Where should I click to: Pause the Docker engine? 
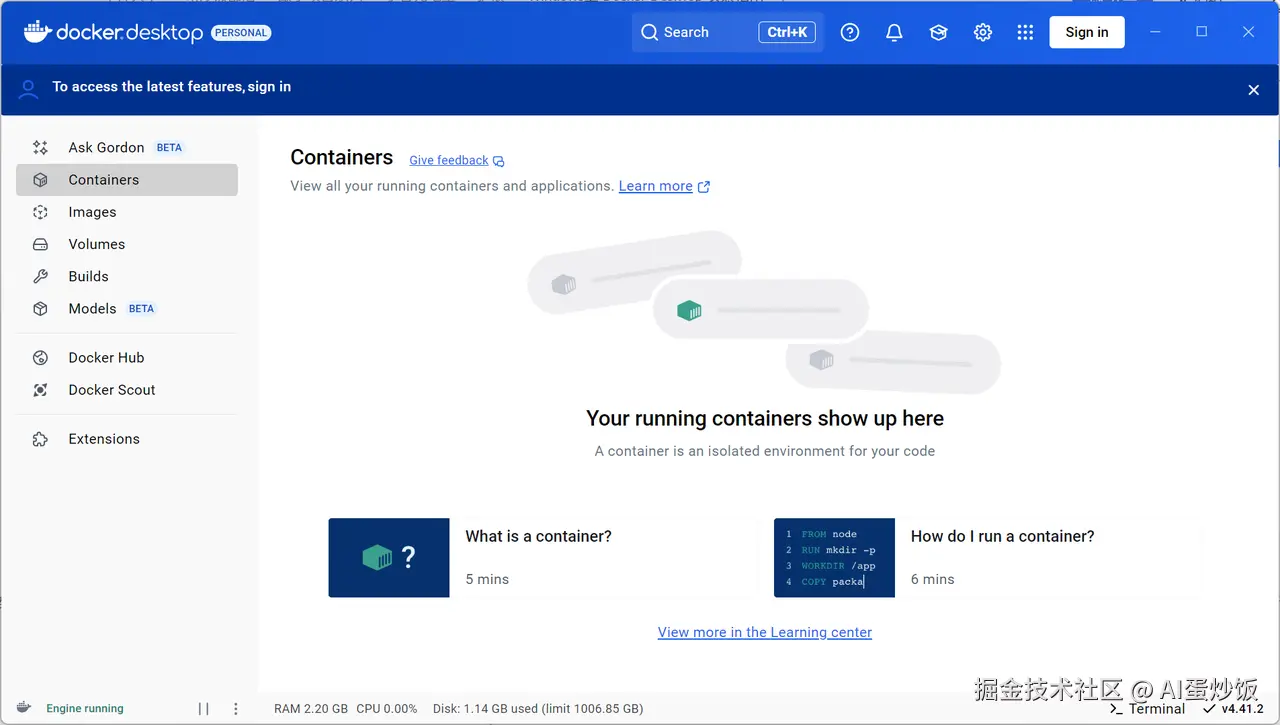204,709
